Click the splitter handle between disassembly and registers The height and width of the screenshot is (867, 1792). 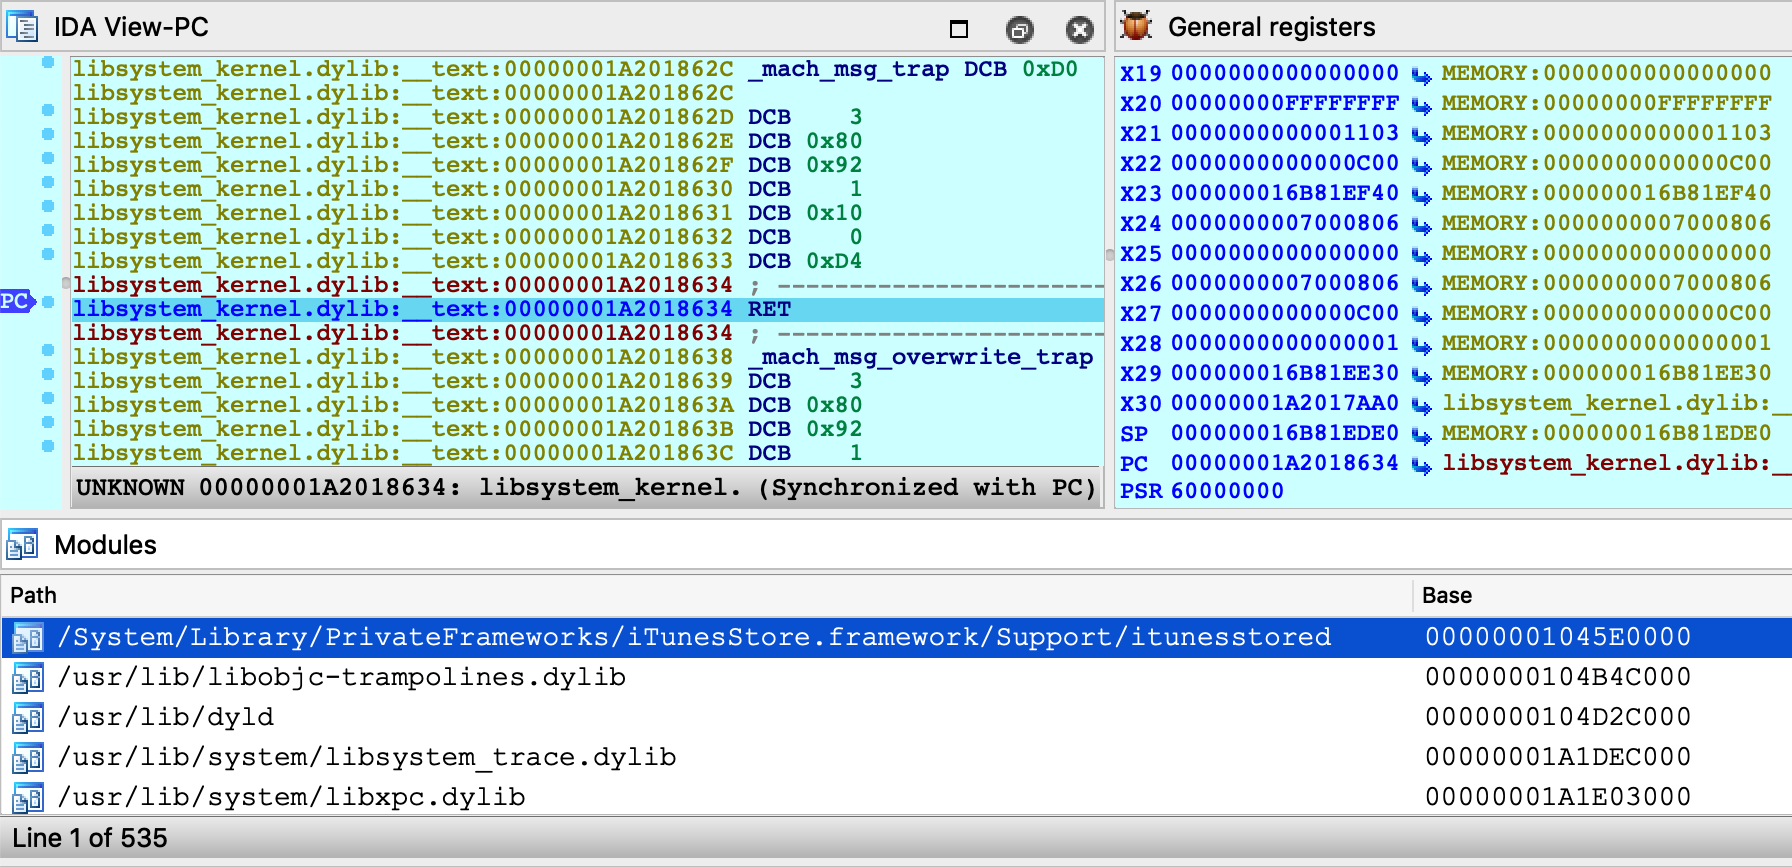(x=1109, y=255)
